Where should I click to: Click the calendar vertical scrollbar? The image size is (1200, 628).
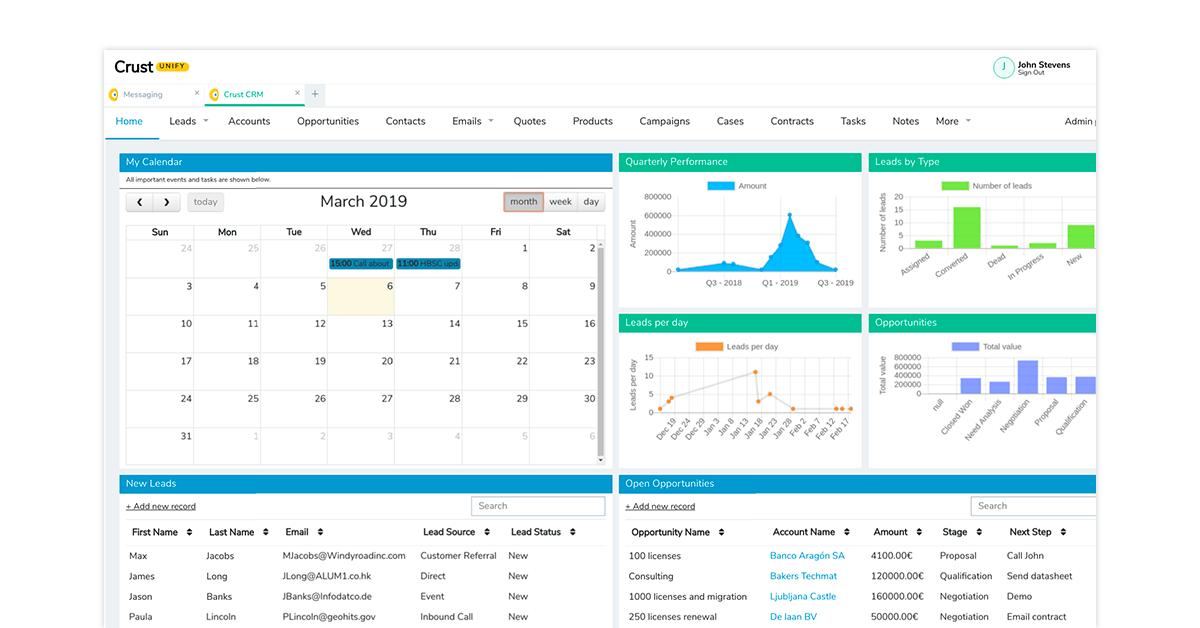point(600,353)
